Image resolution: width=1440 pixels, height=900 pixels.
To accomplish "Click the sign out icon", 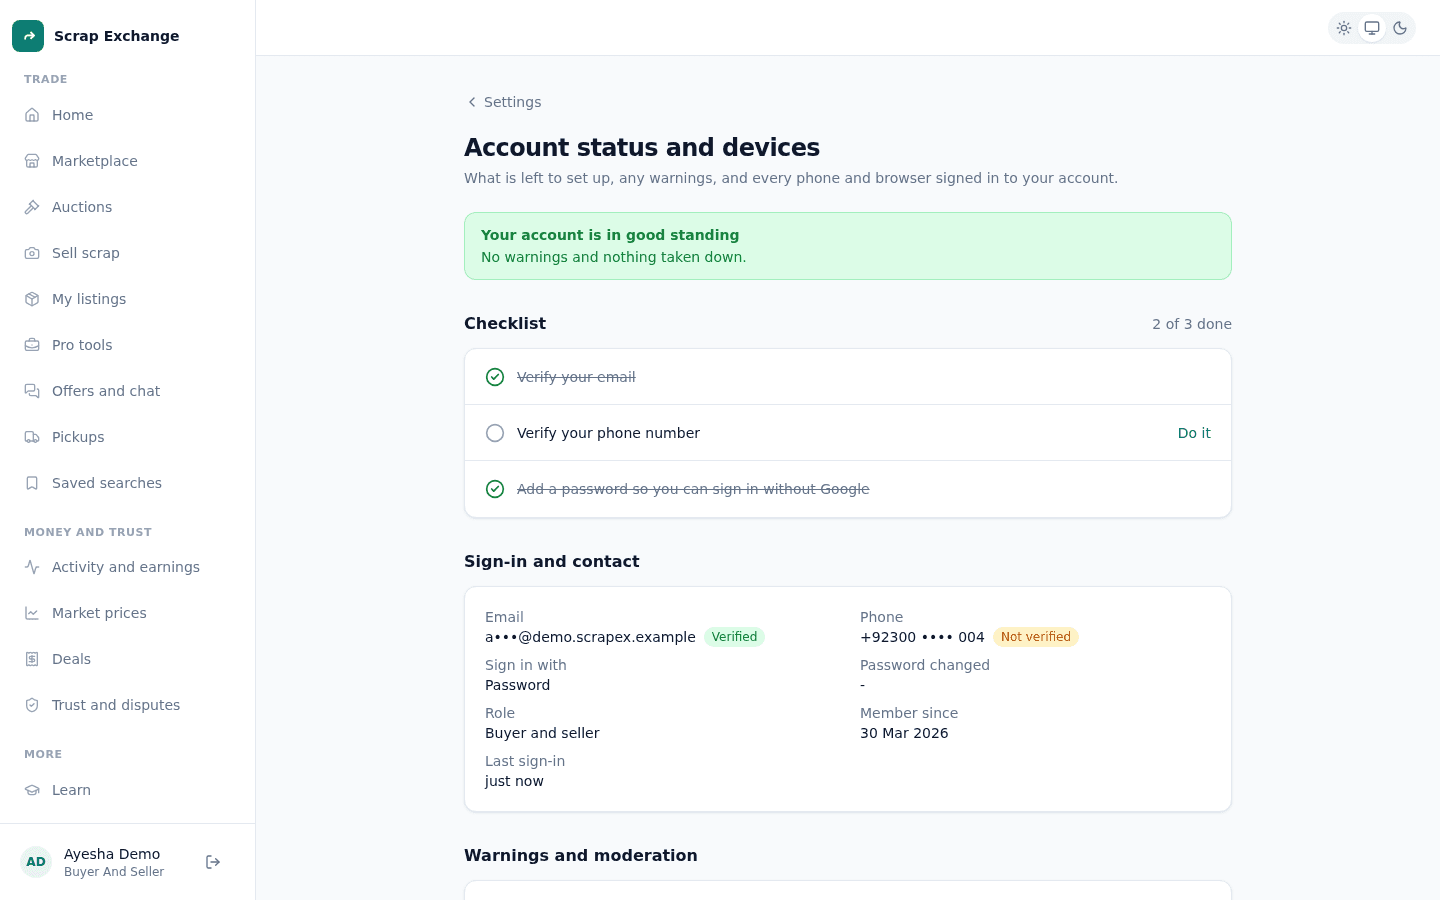I will point(213,862).
